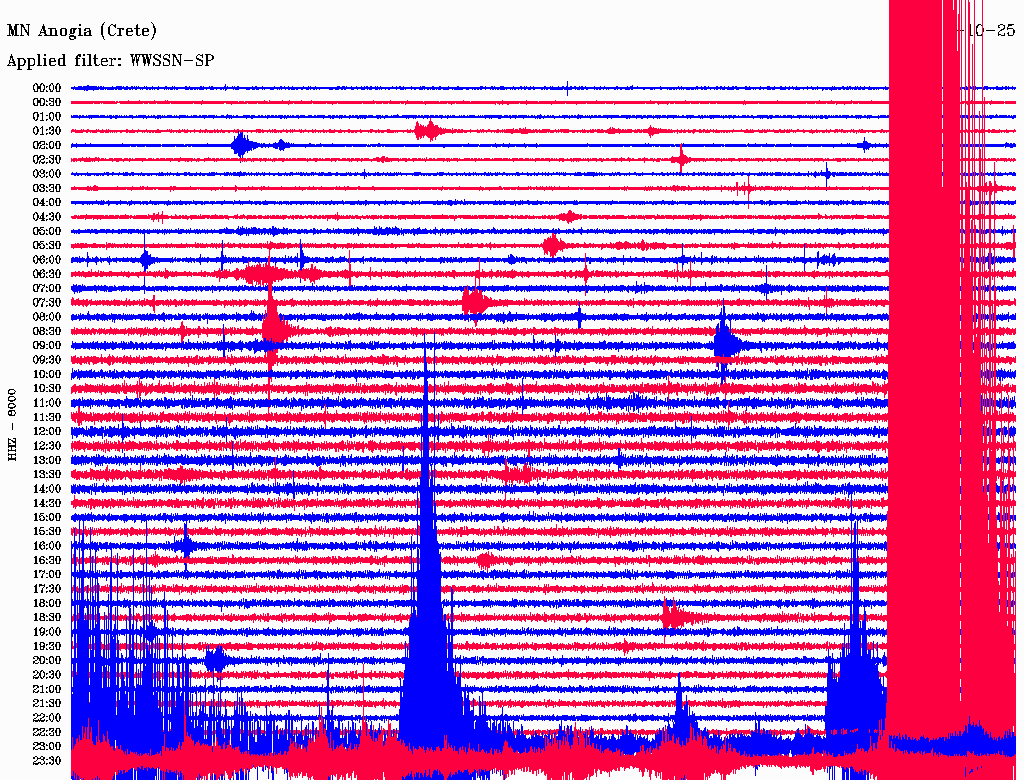Select the 03:30 time label

pos(47,188)
